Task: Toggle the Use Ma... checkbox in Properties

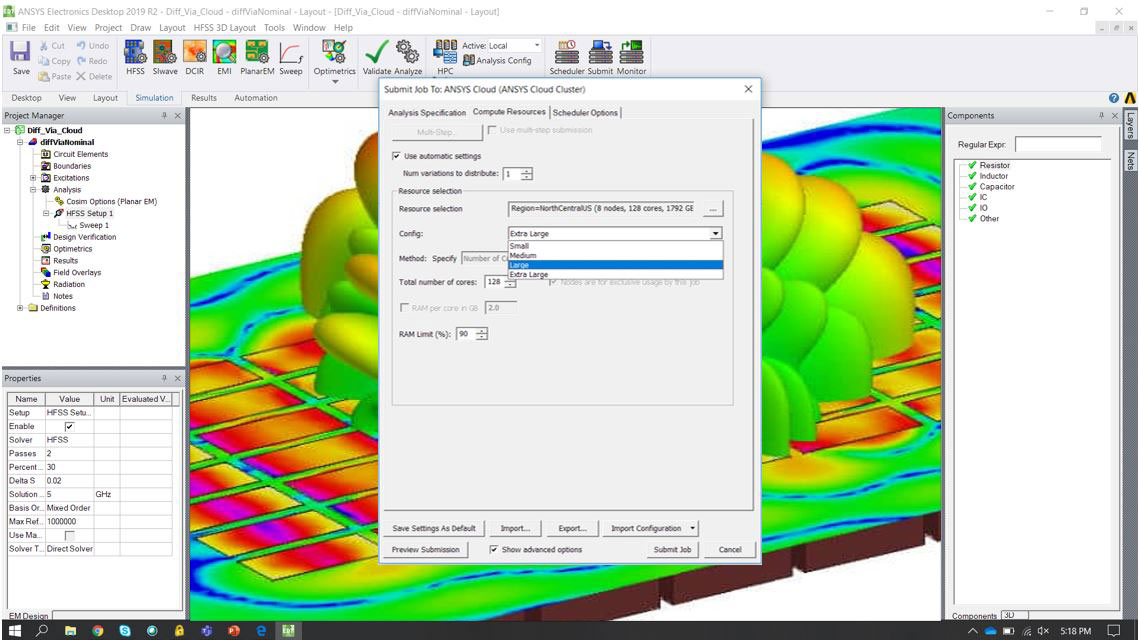Action: point(69,535)
